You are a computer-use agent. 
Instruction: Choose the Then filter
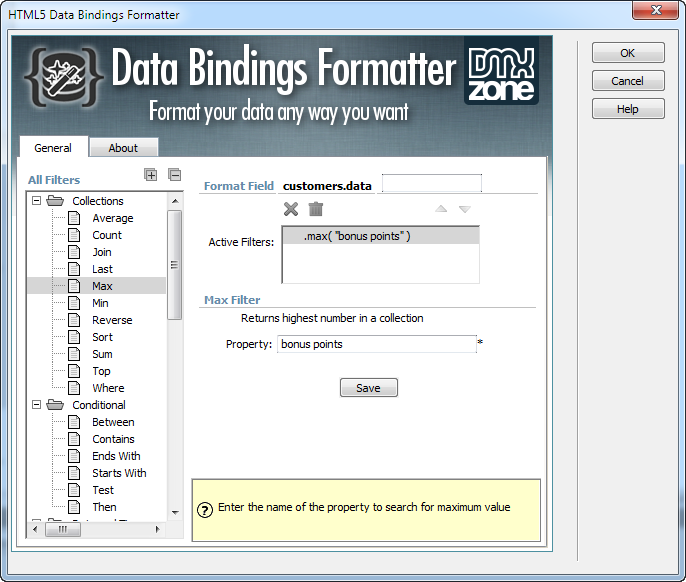pyautogui.click(x=105, y=507)
